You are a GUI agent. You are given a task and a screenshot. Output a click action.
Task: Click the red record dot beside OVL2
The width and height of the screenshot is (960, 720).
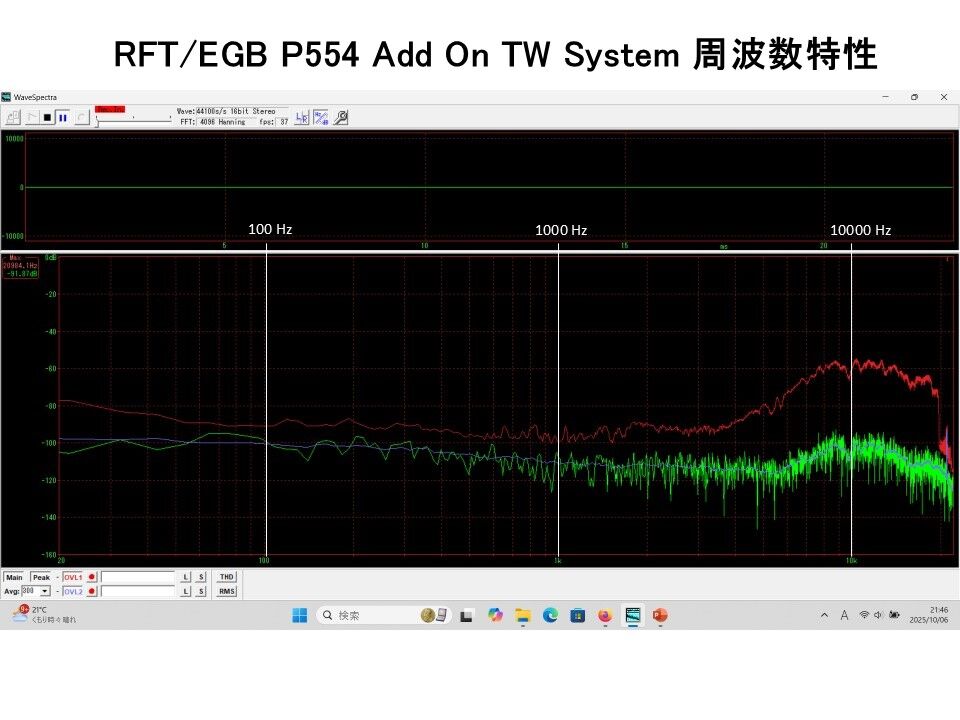pos(92,591)
